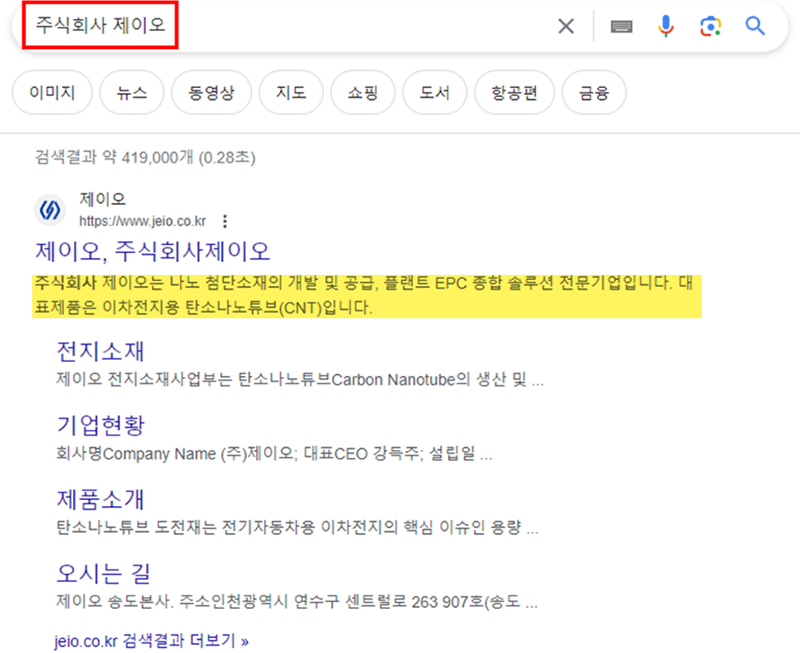The image size is (800, 653).
Task: Submit search with magnifying glass icon
Action: (x=755, y=26)
